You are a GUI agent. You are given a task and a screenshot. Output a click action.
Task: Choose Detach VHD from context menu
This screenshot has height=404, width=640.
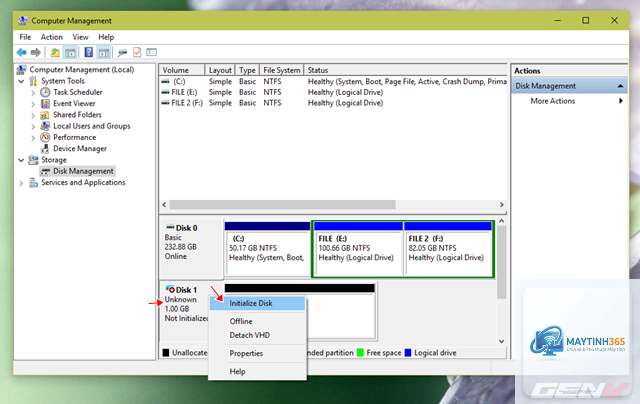[257, 335]
